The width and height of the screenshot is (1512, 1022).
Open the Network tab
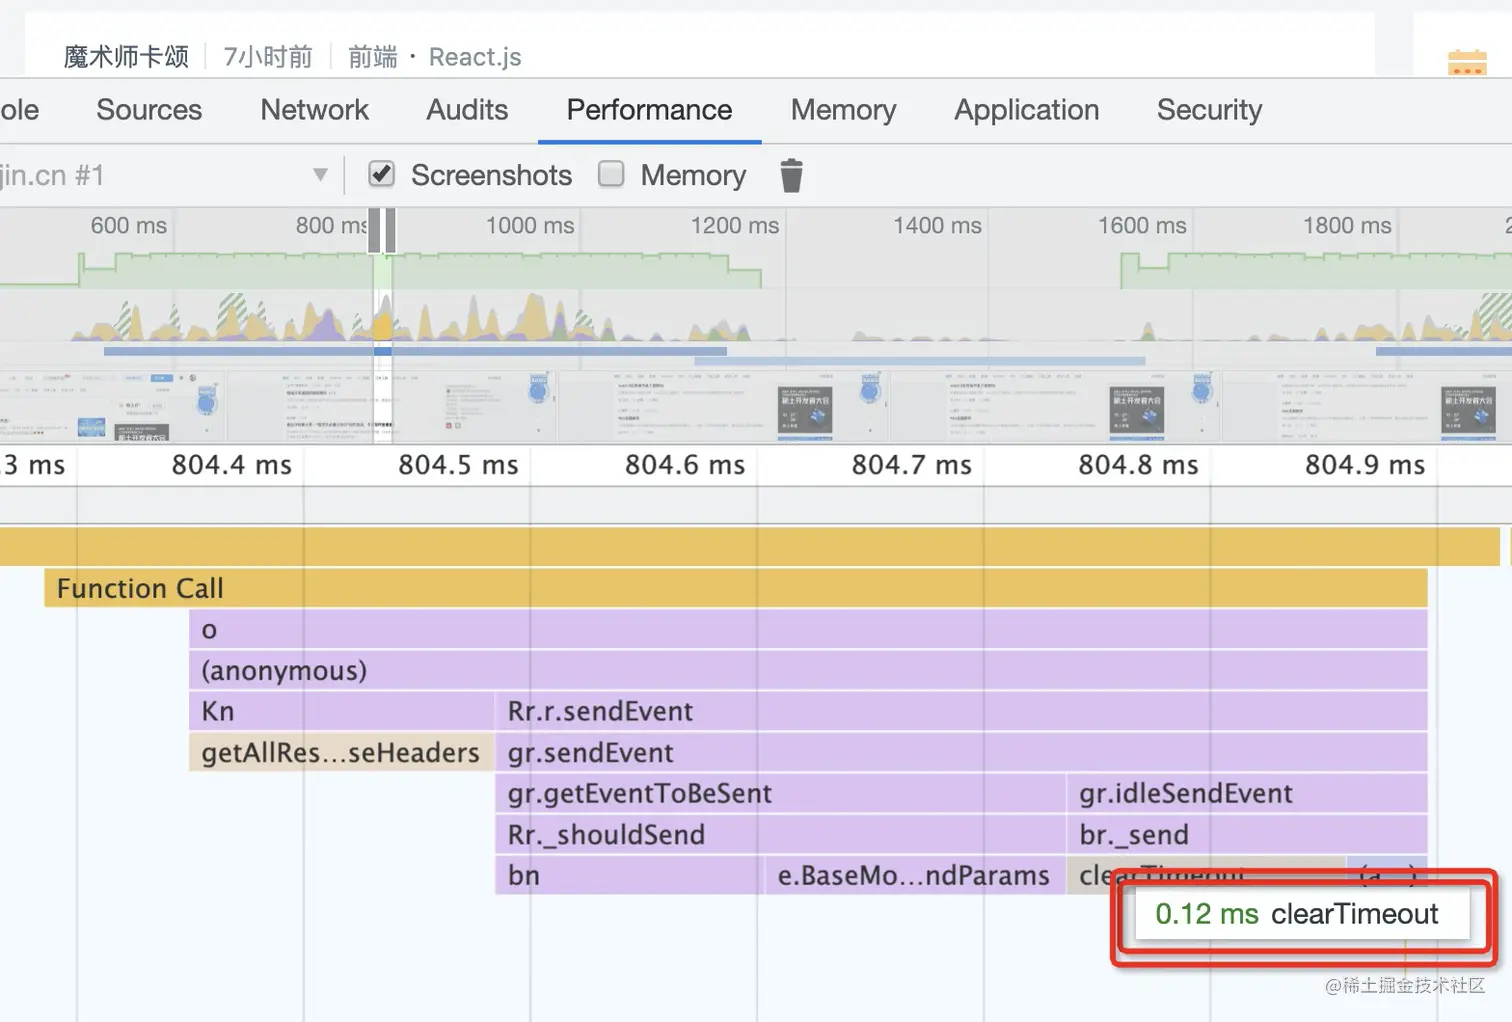coord(314,110)
